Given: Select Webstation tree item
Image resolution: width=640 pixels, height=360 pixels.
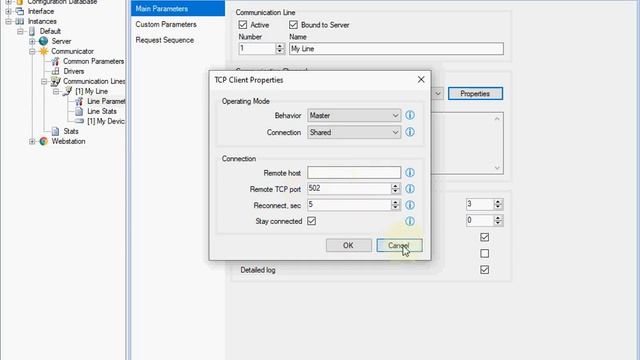Looking at the screenshot, I should [68, 141].
